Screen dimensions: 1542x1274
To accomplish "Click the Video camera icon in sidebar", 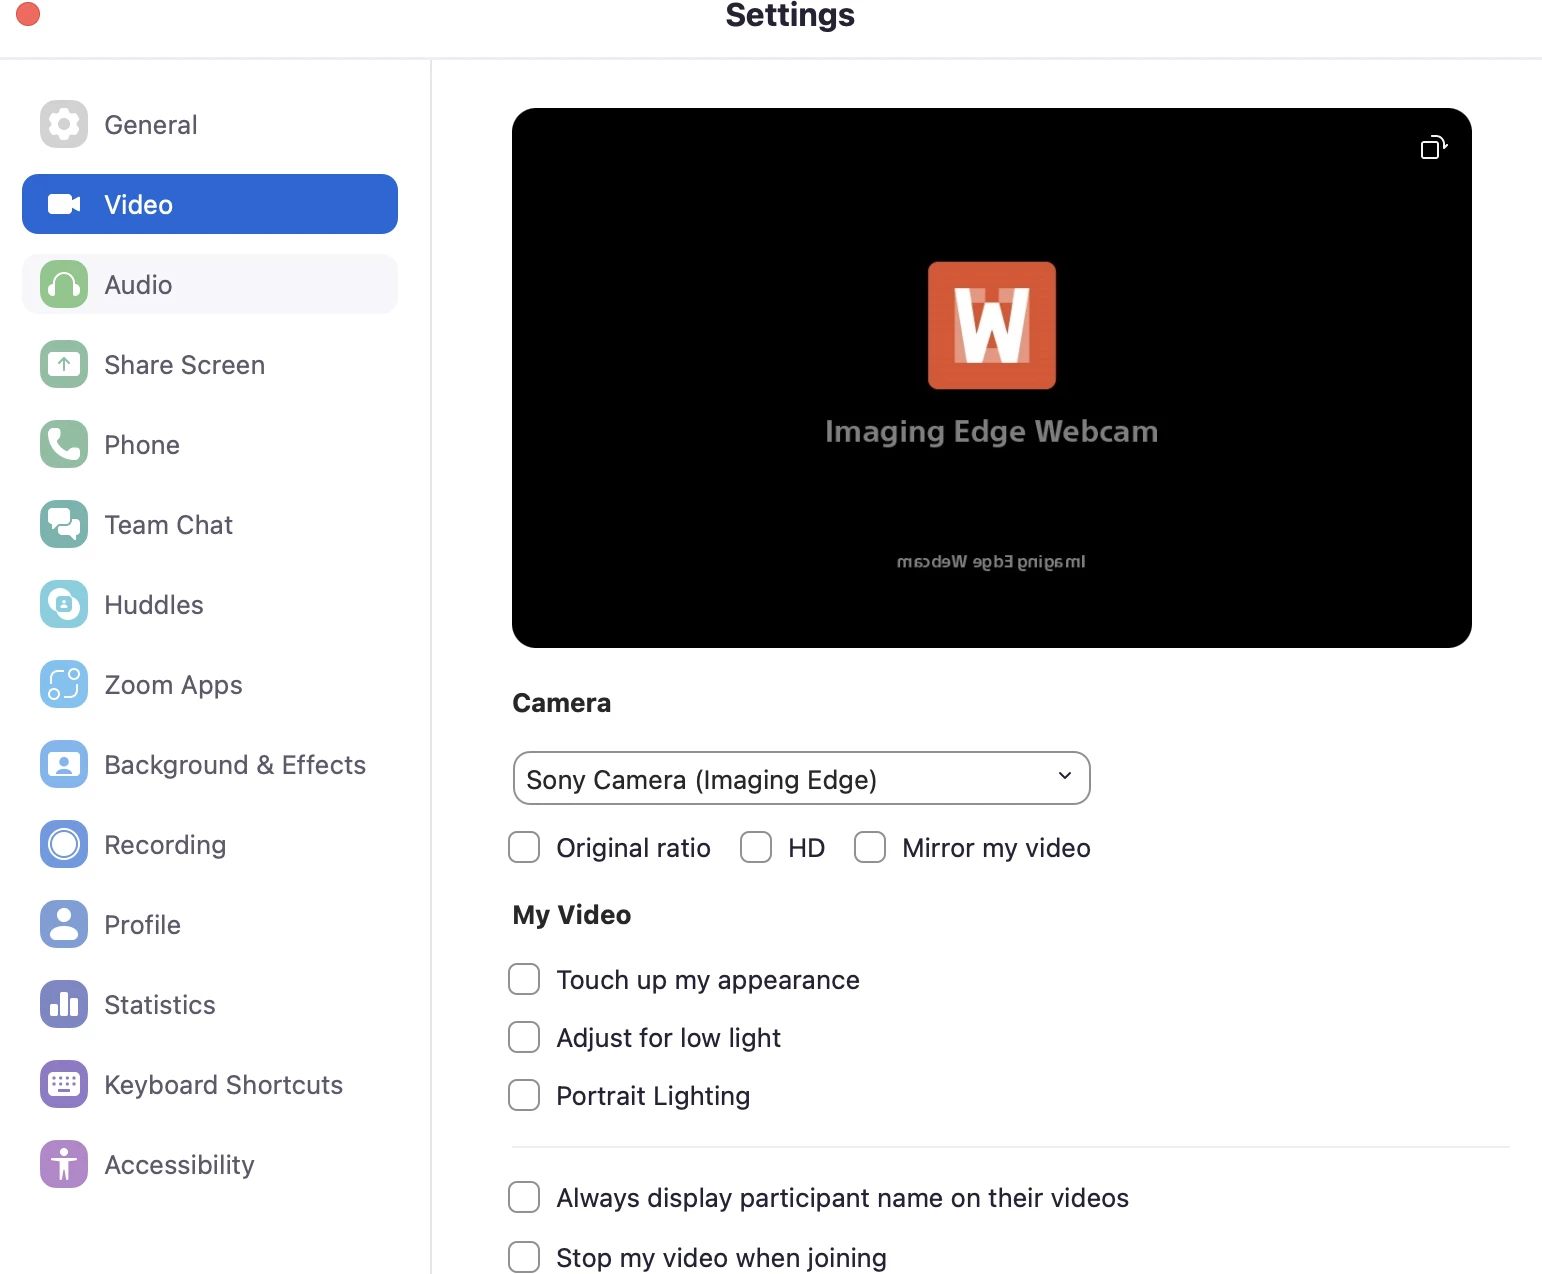I will point(64,204).
